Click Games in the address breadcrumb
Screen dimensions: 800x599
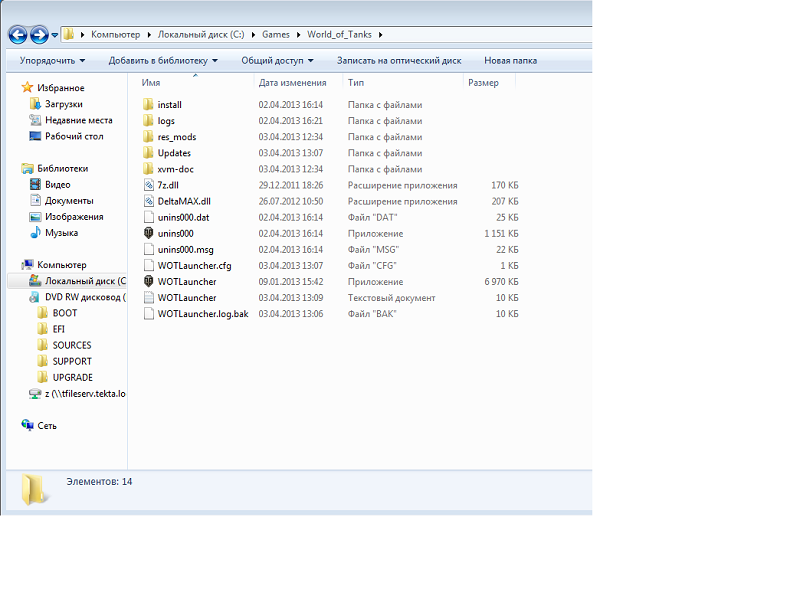(x=276, y=35)
